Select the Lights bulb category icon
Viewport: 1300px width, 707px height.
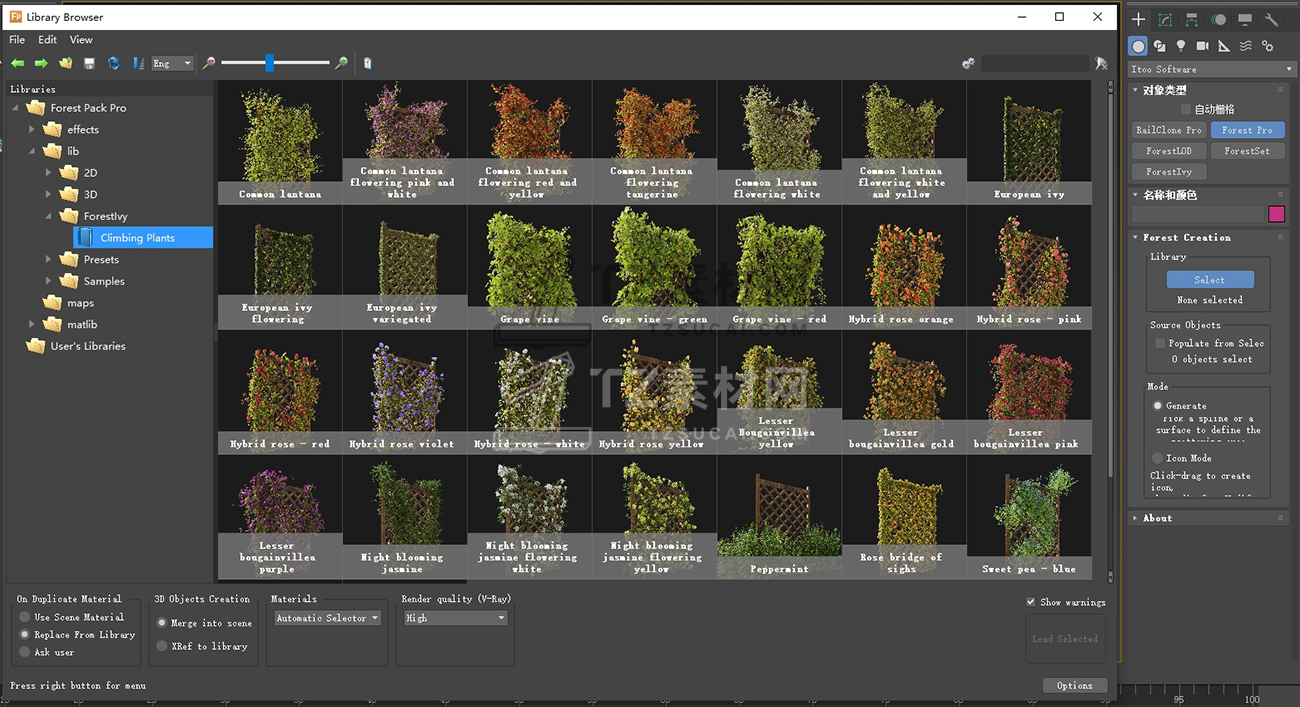pyautogui.click(x=1181, y=46)
